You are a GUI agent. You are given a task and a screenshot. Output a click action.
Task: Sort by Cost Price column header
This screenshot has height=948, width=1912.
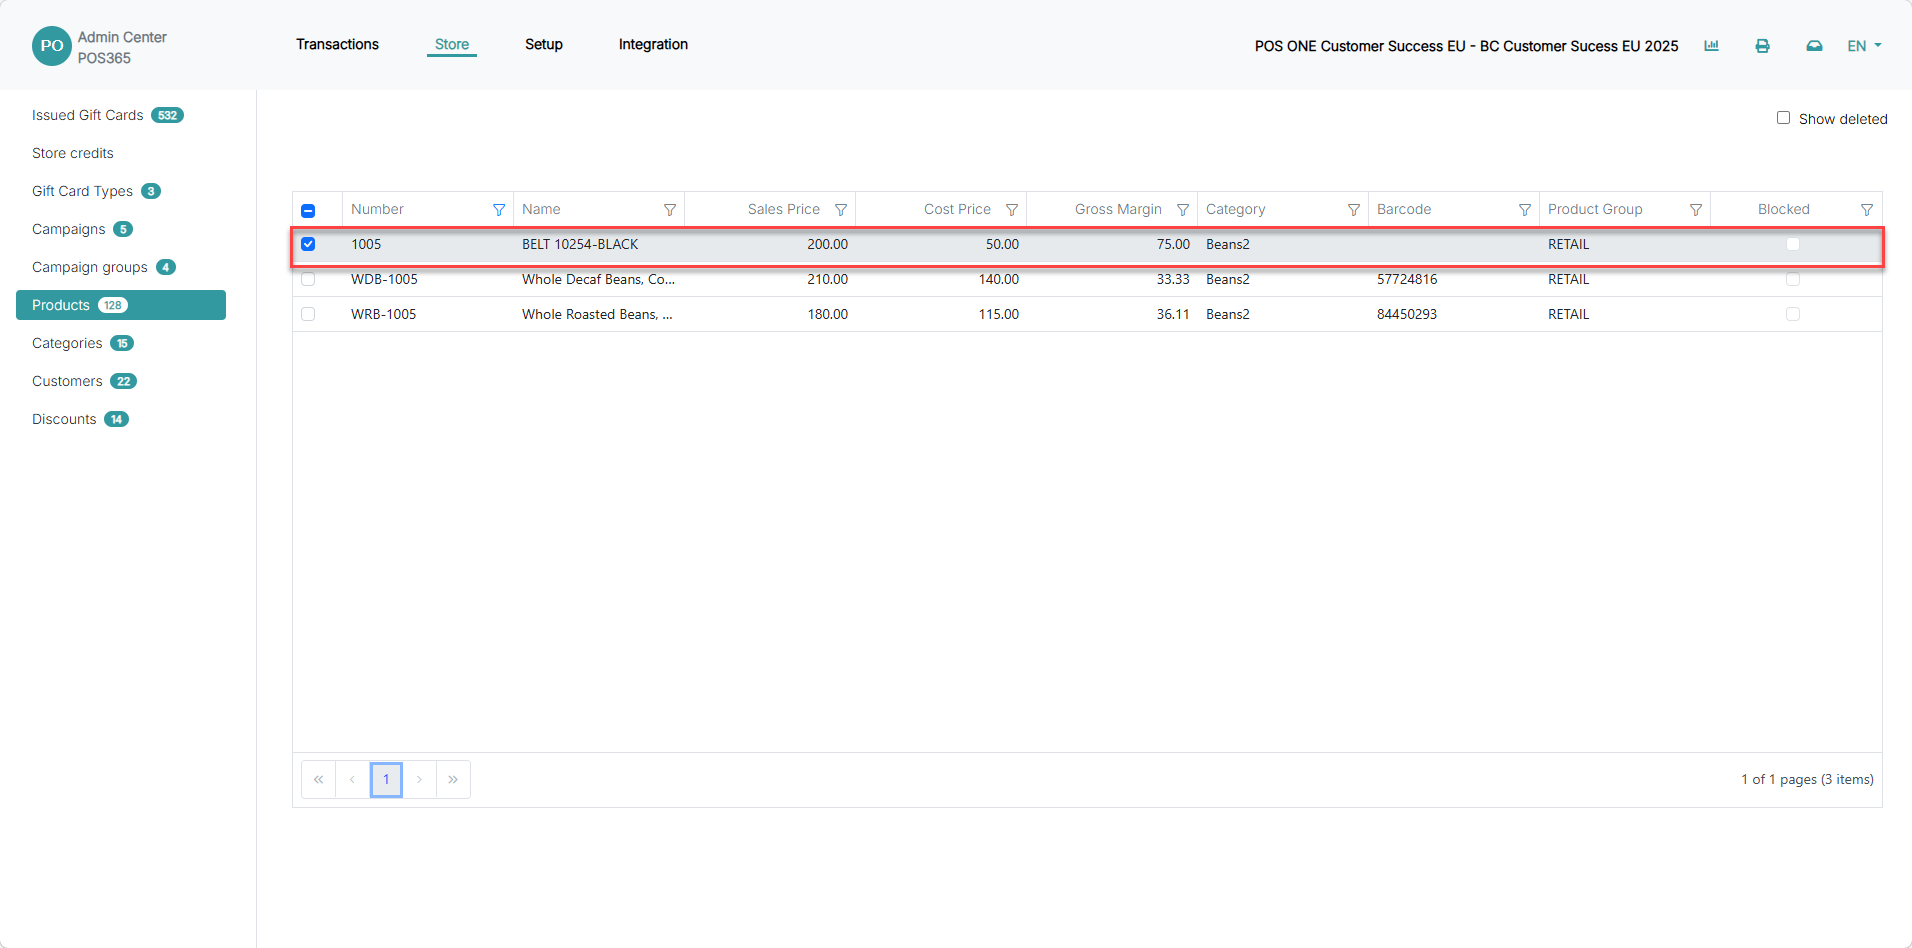pos(957,209)
